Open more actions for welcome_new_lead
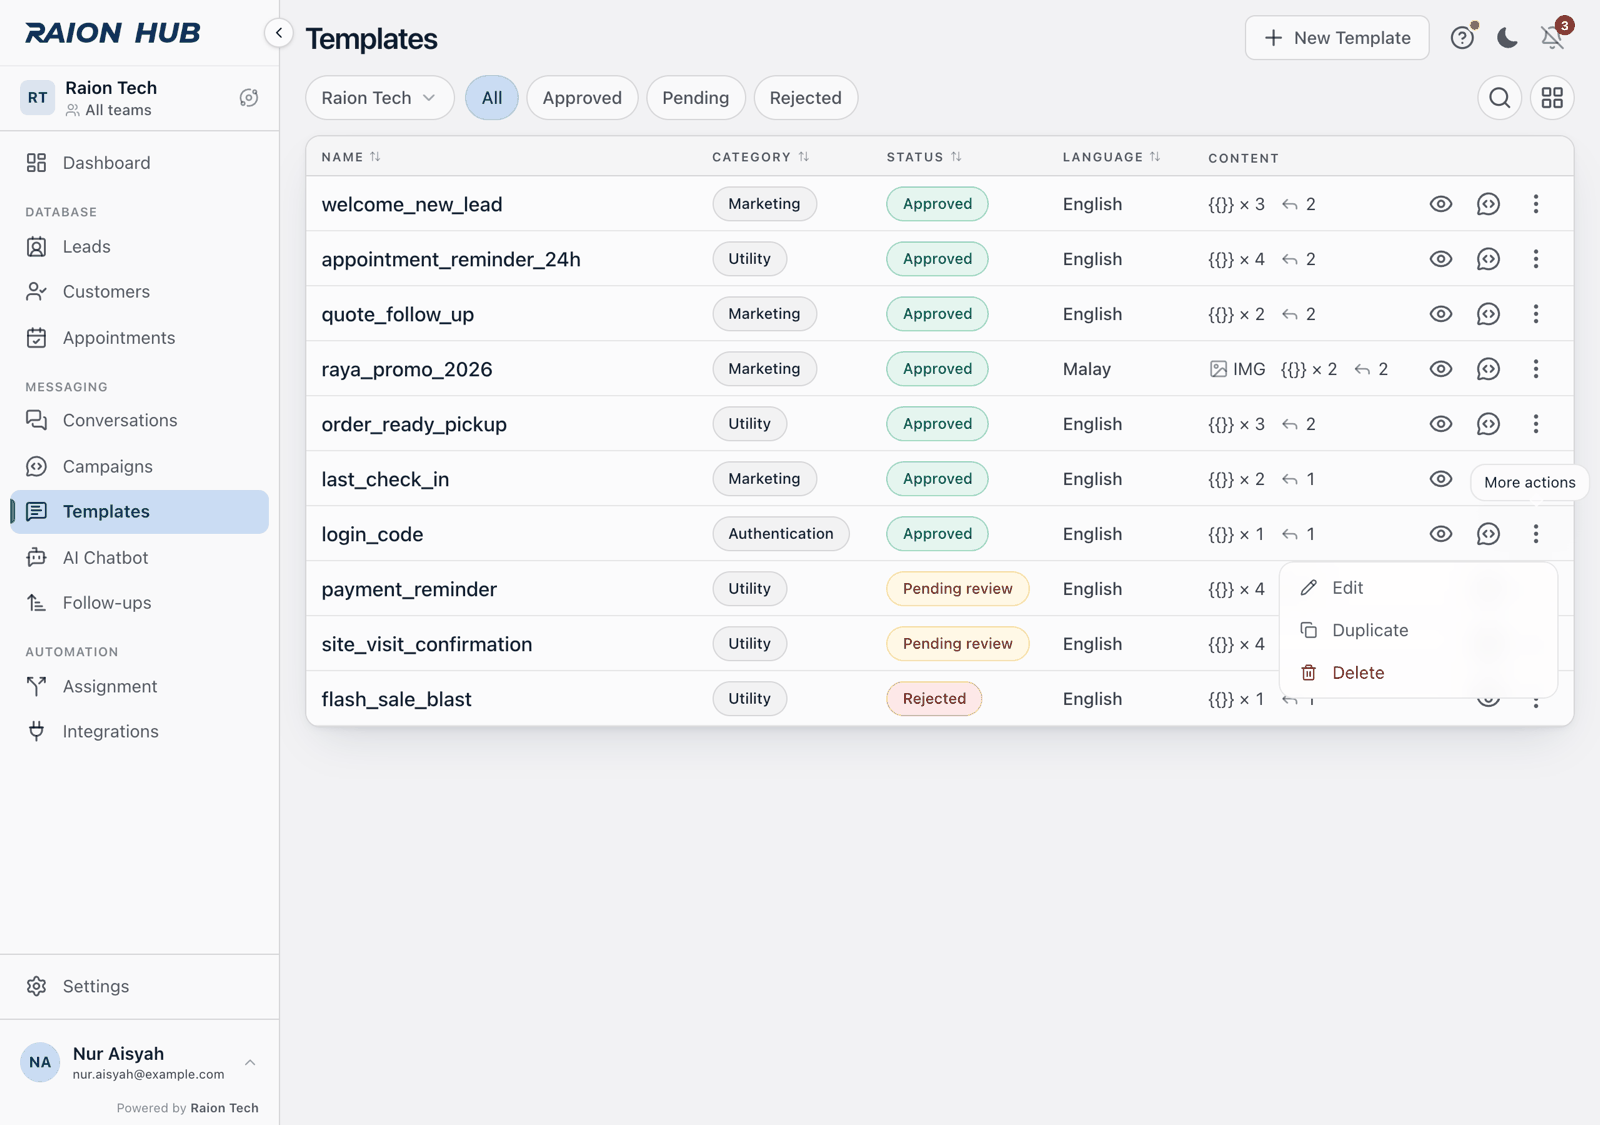The width and height of the screenshot is (1600, 1125). pyautogui.click(x=1536, y=204)
